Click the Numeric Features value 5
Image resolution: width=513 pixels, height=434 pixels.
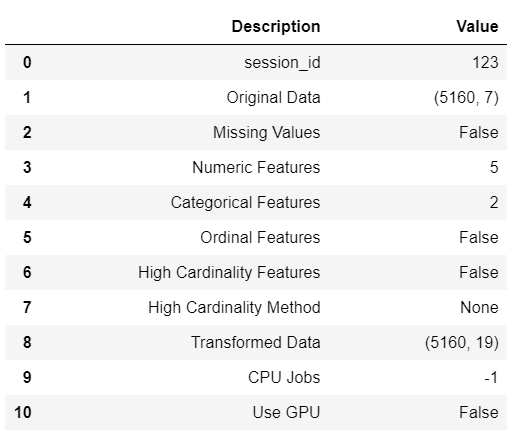[x=494, y=167]
